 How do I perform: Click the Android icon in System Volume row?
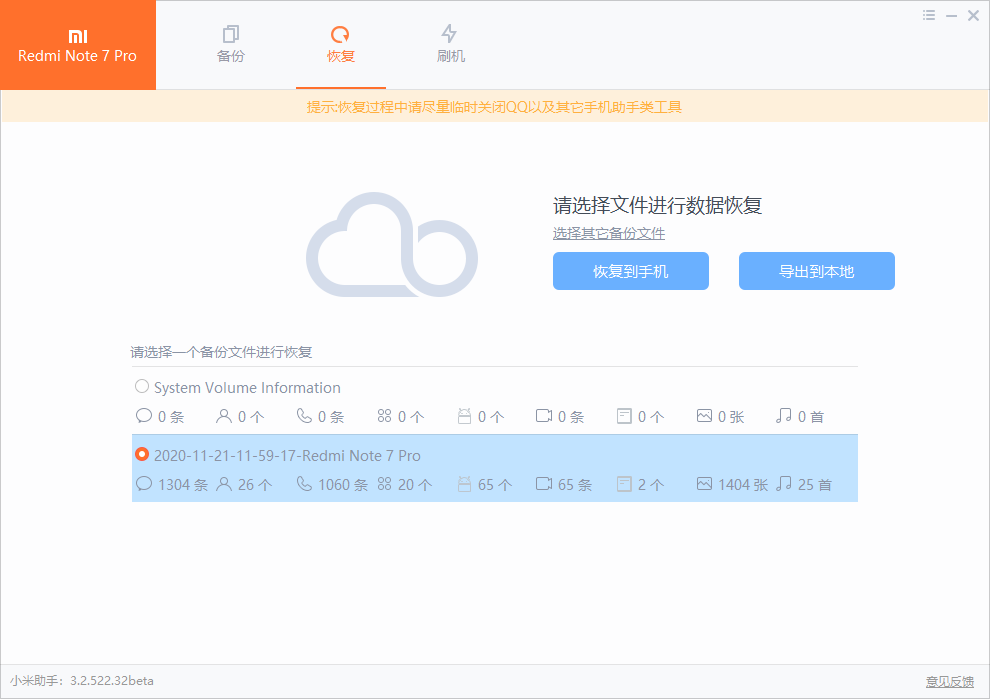tap(465, 416)
